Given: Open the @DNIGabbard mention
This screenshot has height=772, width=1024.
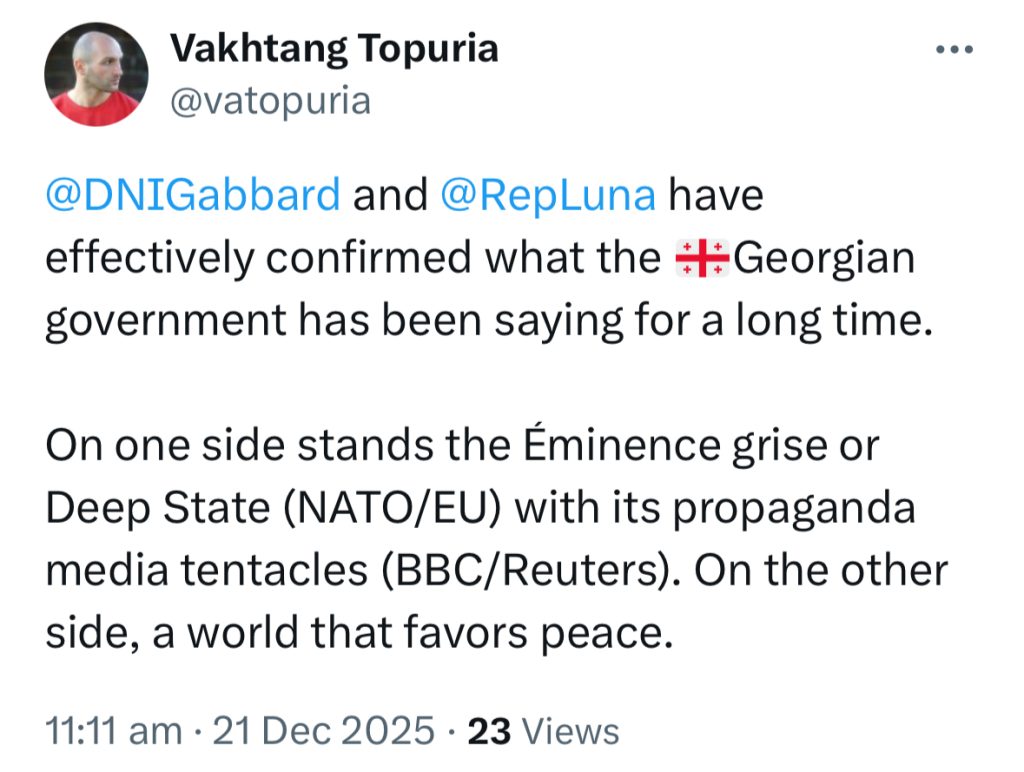Looking at the screenshot, I should (x=193, y=195).
